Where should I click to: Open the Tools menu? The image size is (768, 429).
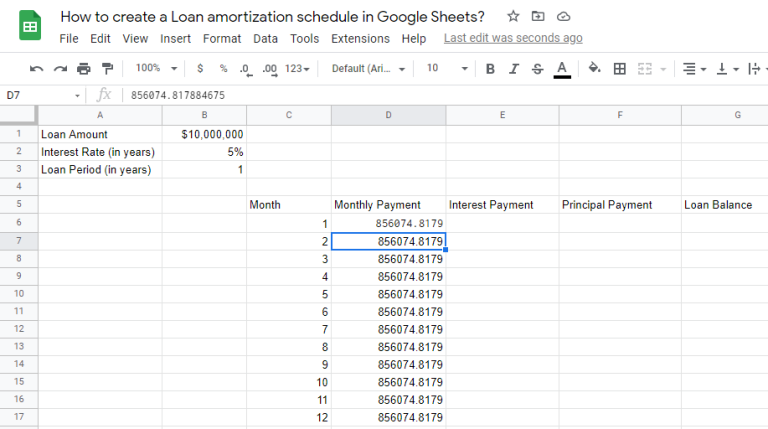click(304, 39)
